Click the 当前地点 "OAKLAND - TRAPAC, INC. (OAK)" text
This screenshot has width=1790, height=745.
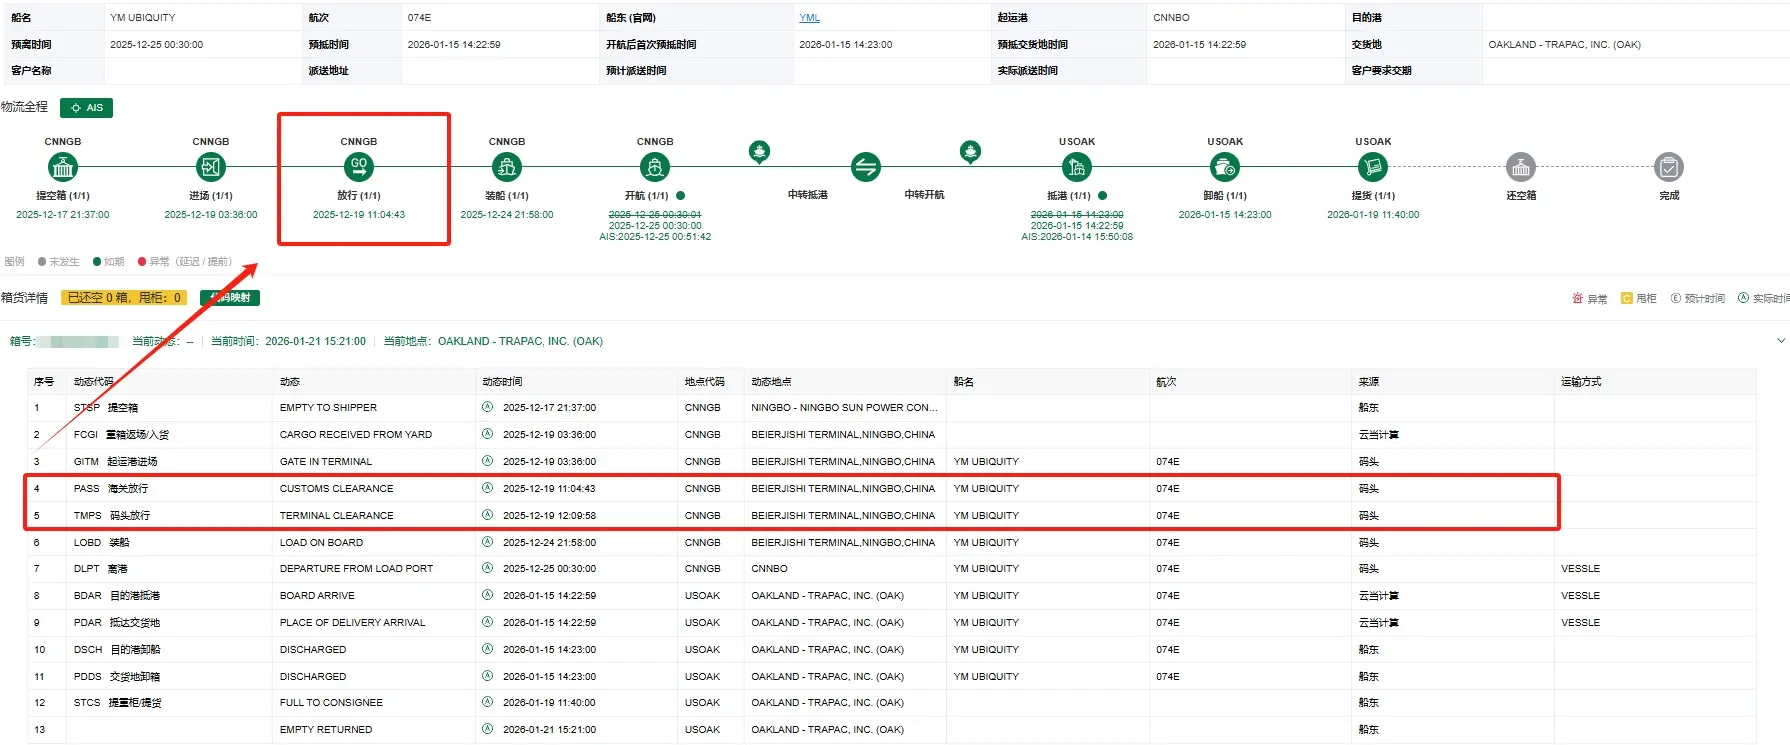pos(520,341)
